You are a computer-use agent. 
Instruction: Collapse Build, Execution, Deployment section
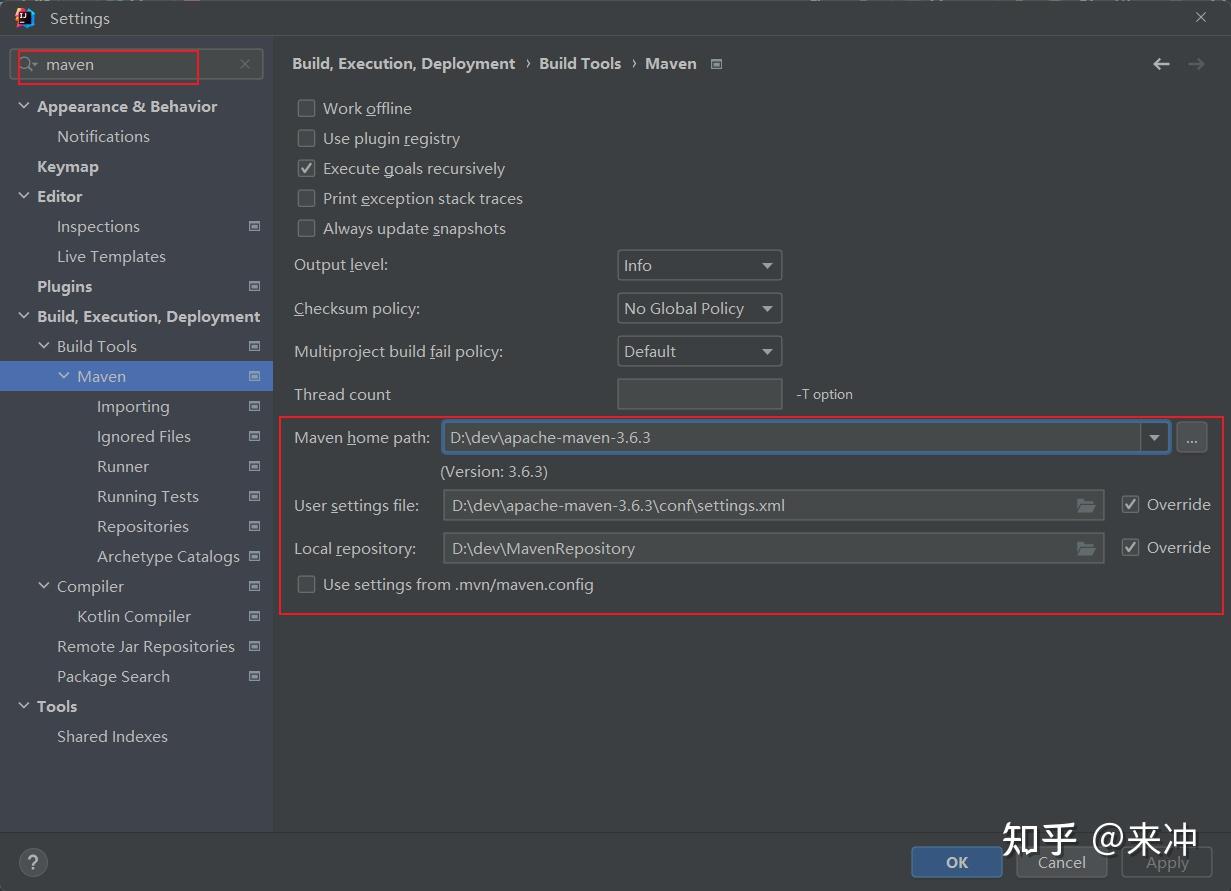click(24, 316)
